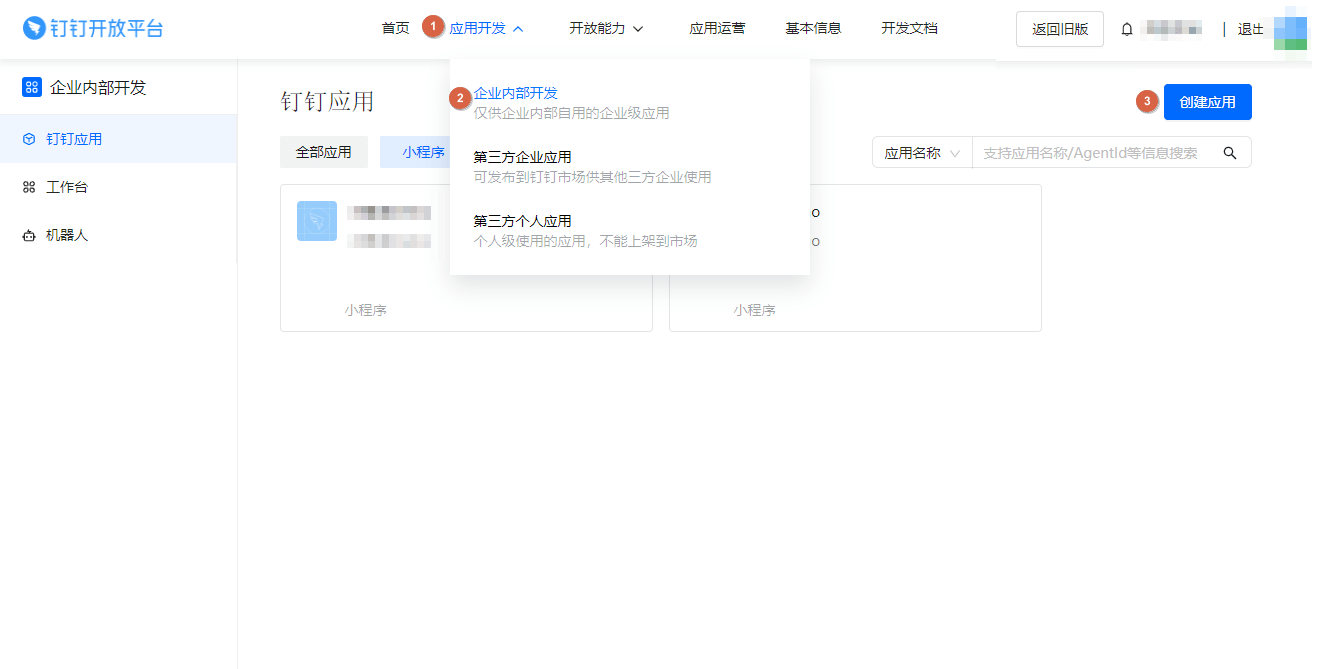Click the first mini-app thumbnail icon
The image size is (1322, 669).
[317, 221]
